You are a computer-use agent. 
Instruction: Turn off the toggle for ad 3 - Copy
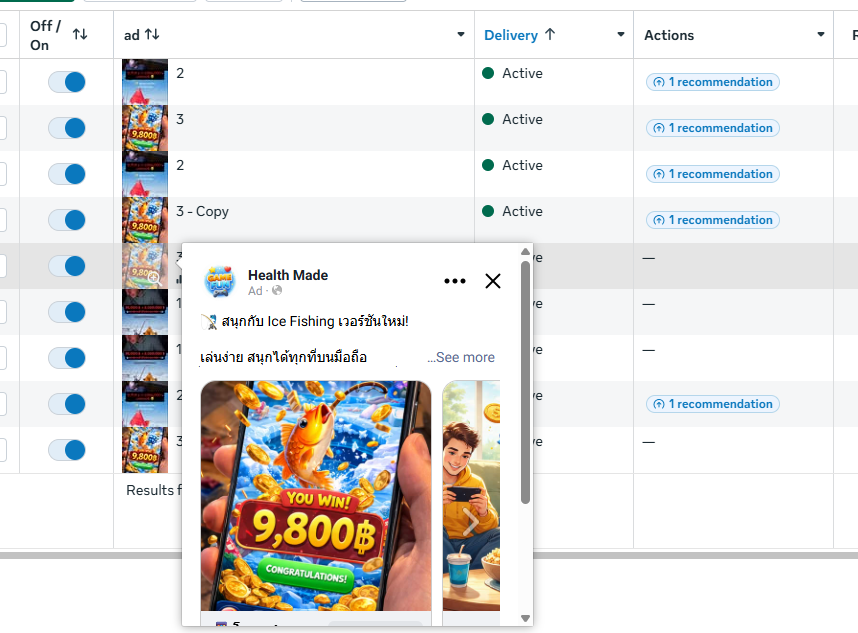(x=67, y=220)
